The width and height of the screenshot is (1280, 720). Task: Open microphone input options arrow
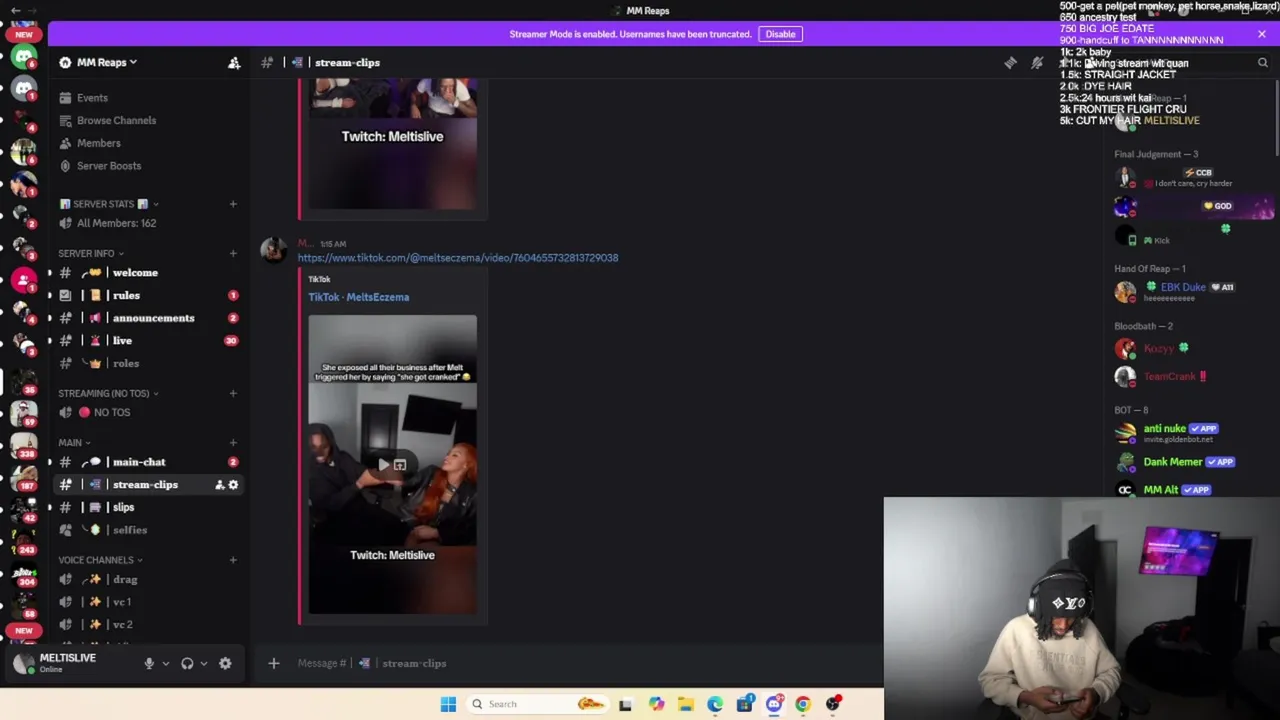tap(166, 663)
